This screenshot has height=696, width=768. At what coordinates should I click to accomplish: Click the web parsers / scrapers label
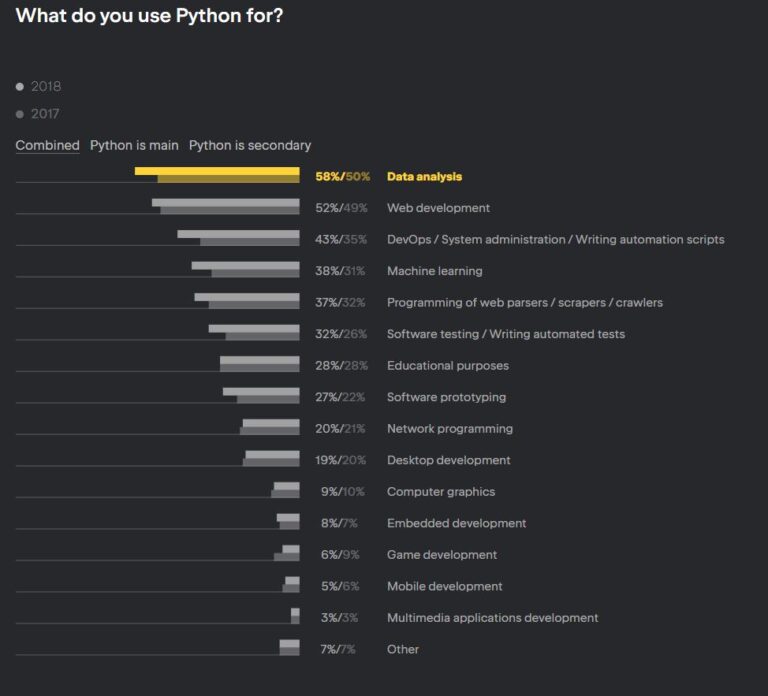(524, 303)
